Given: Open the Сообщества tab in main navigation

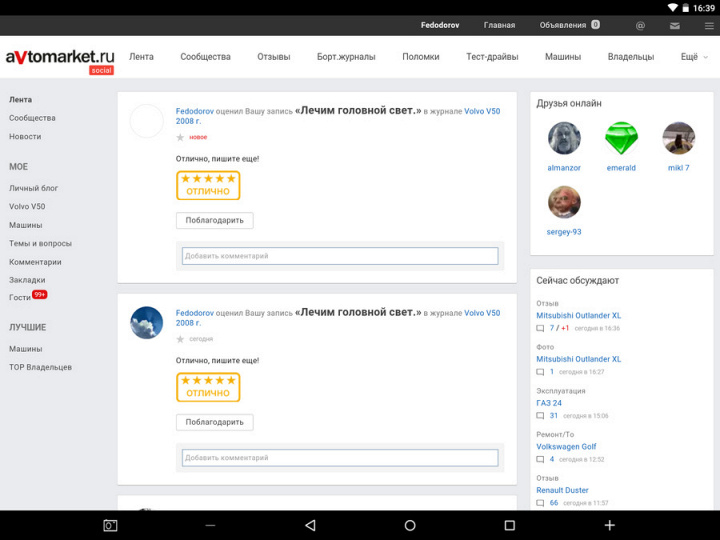Looking at the screenshot, I should [205, 57].
